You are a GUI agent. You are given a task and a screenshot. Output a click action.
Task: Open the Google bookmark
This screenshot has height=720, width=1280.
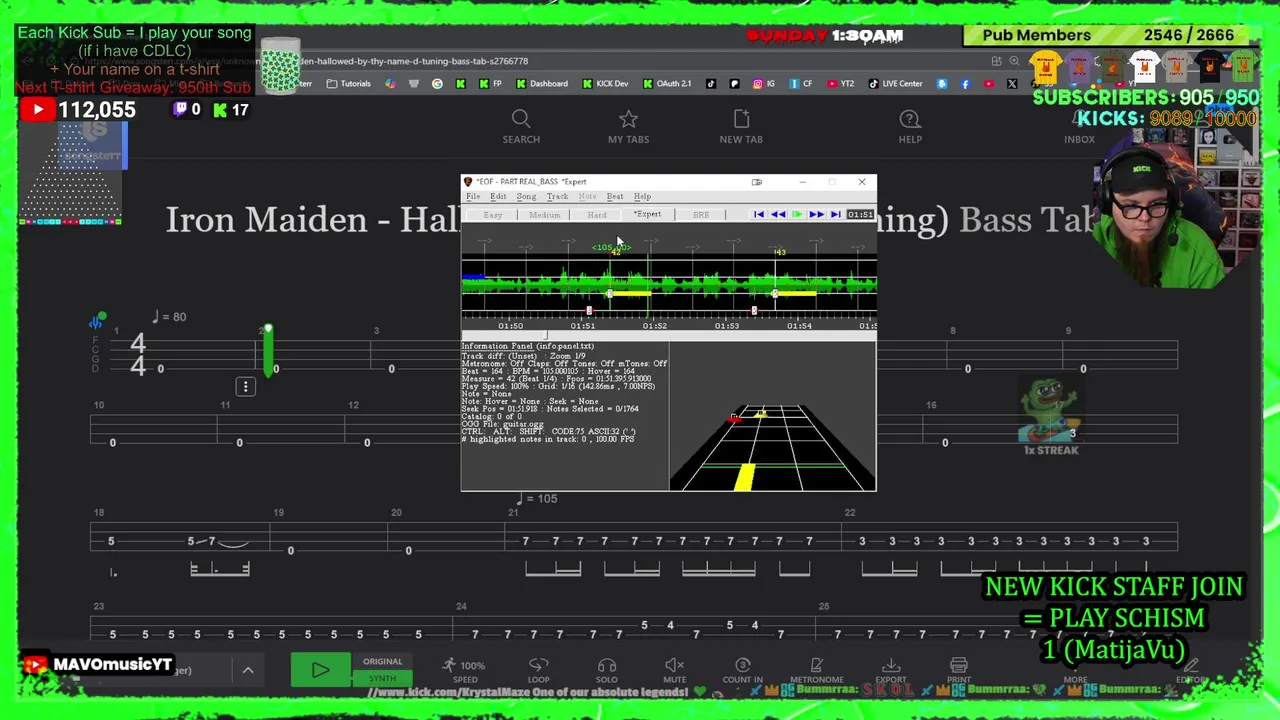(x=437, y=84)
